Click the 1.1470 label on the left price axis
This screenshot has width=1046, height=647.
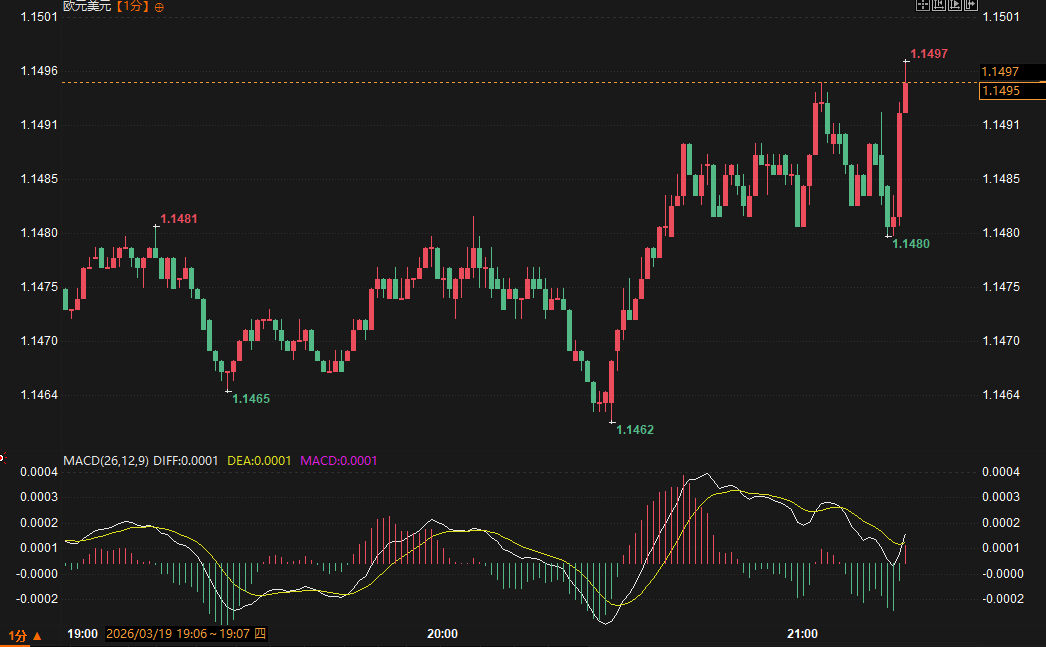point(39,341)
